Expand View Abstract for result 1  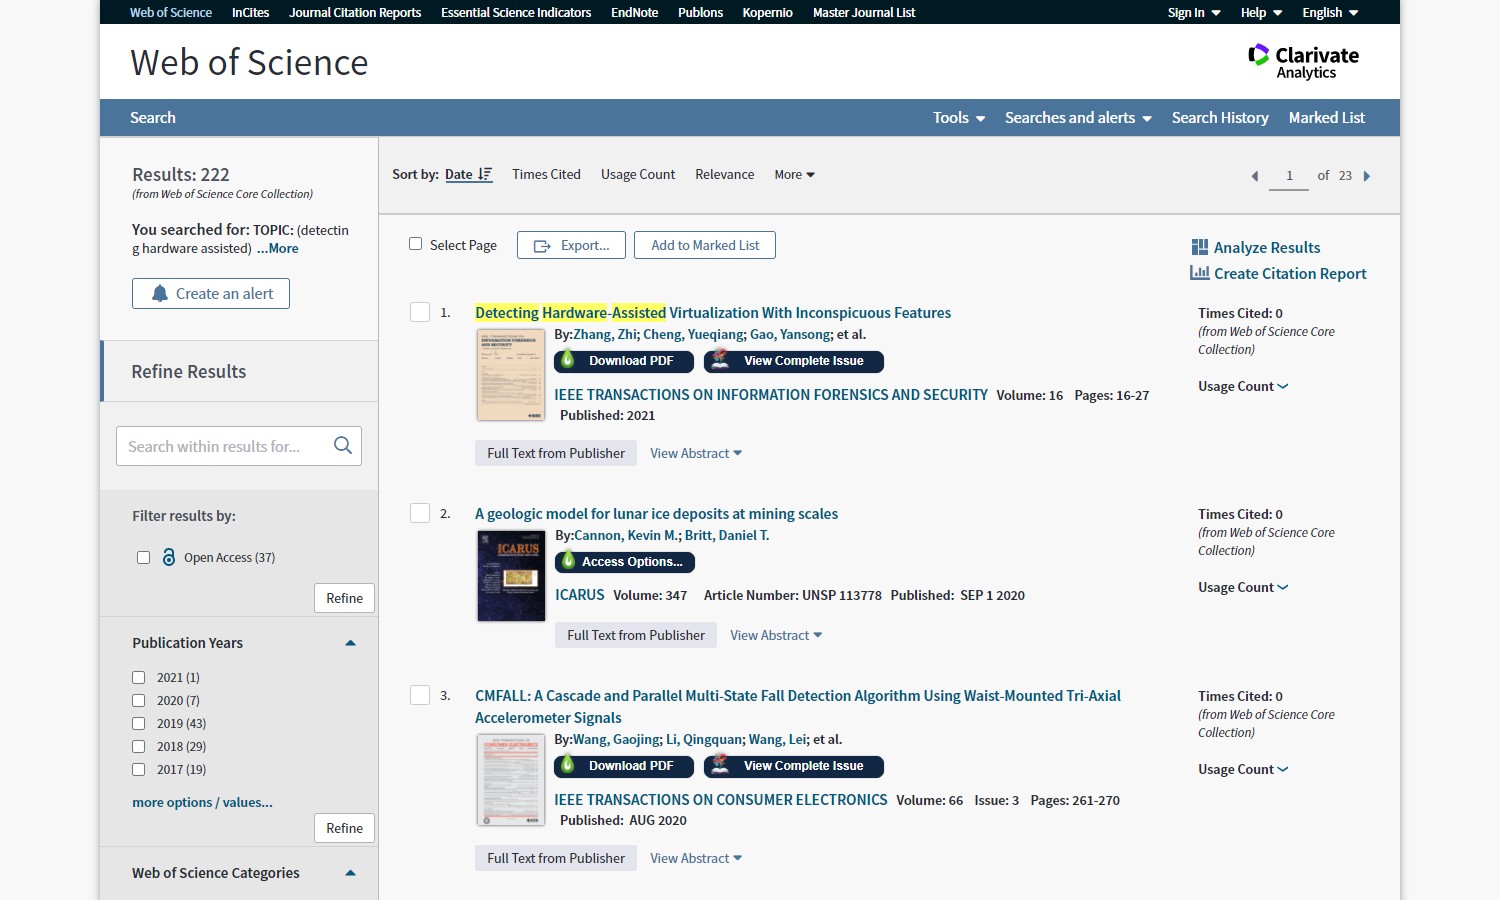[696, 453]
